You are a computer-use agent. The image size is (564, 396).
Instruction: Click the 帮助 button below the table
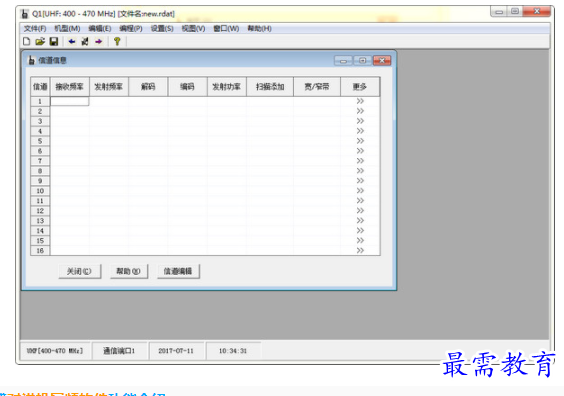click(x=129, y=271)
